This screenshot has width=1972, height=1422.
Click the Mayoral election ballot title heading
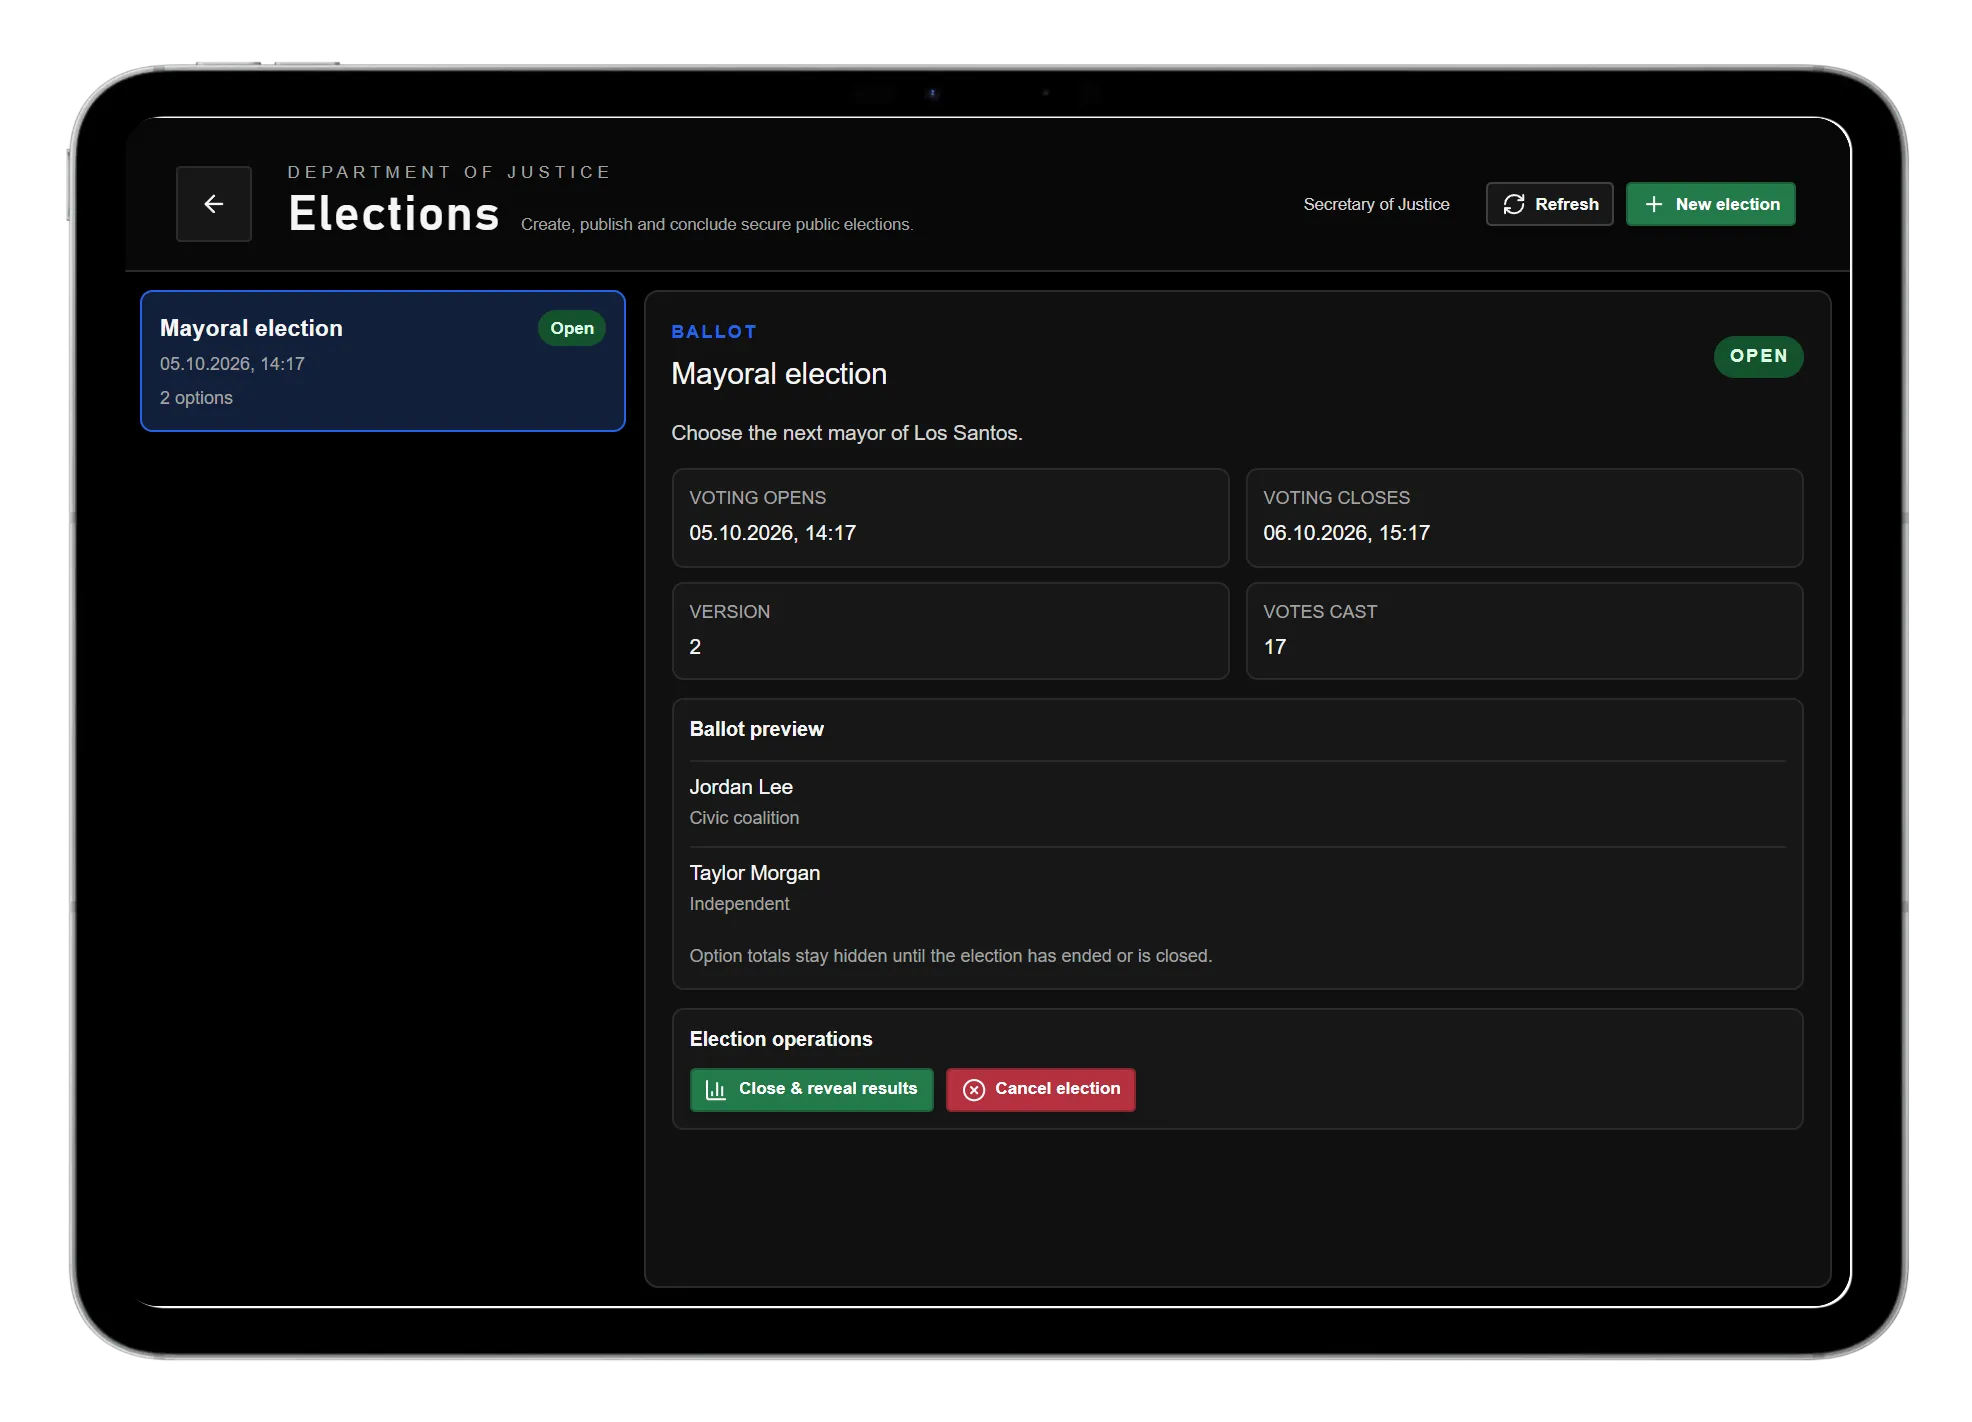pos(779,374)
